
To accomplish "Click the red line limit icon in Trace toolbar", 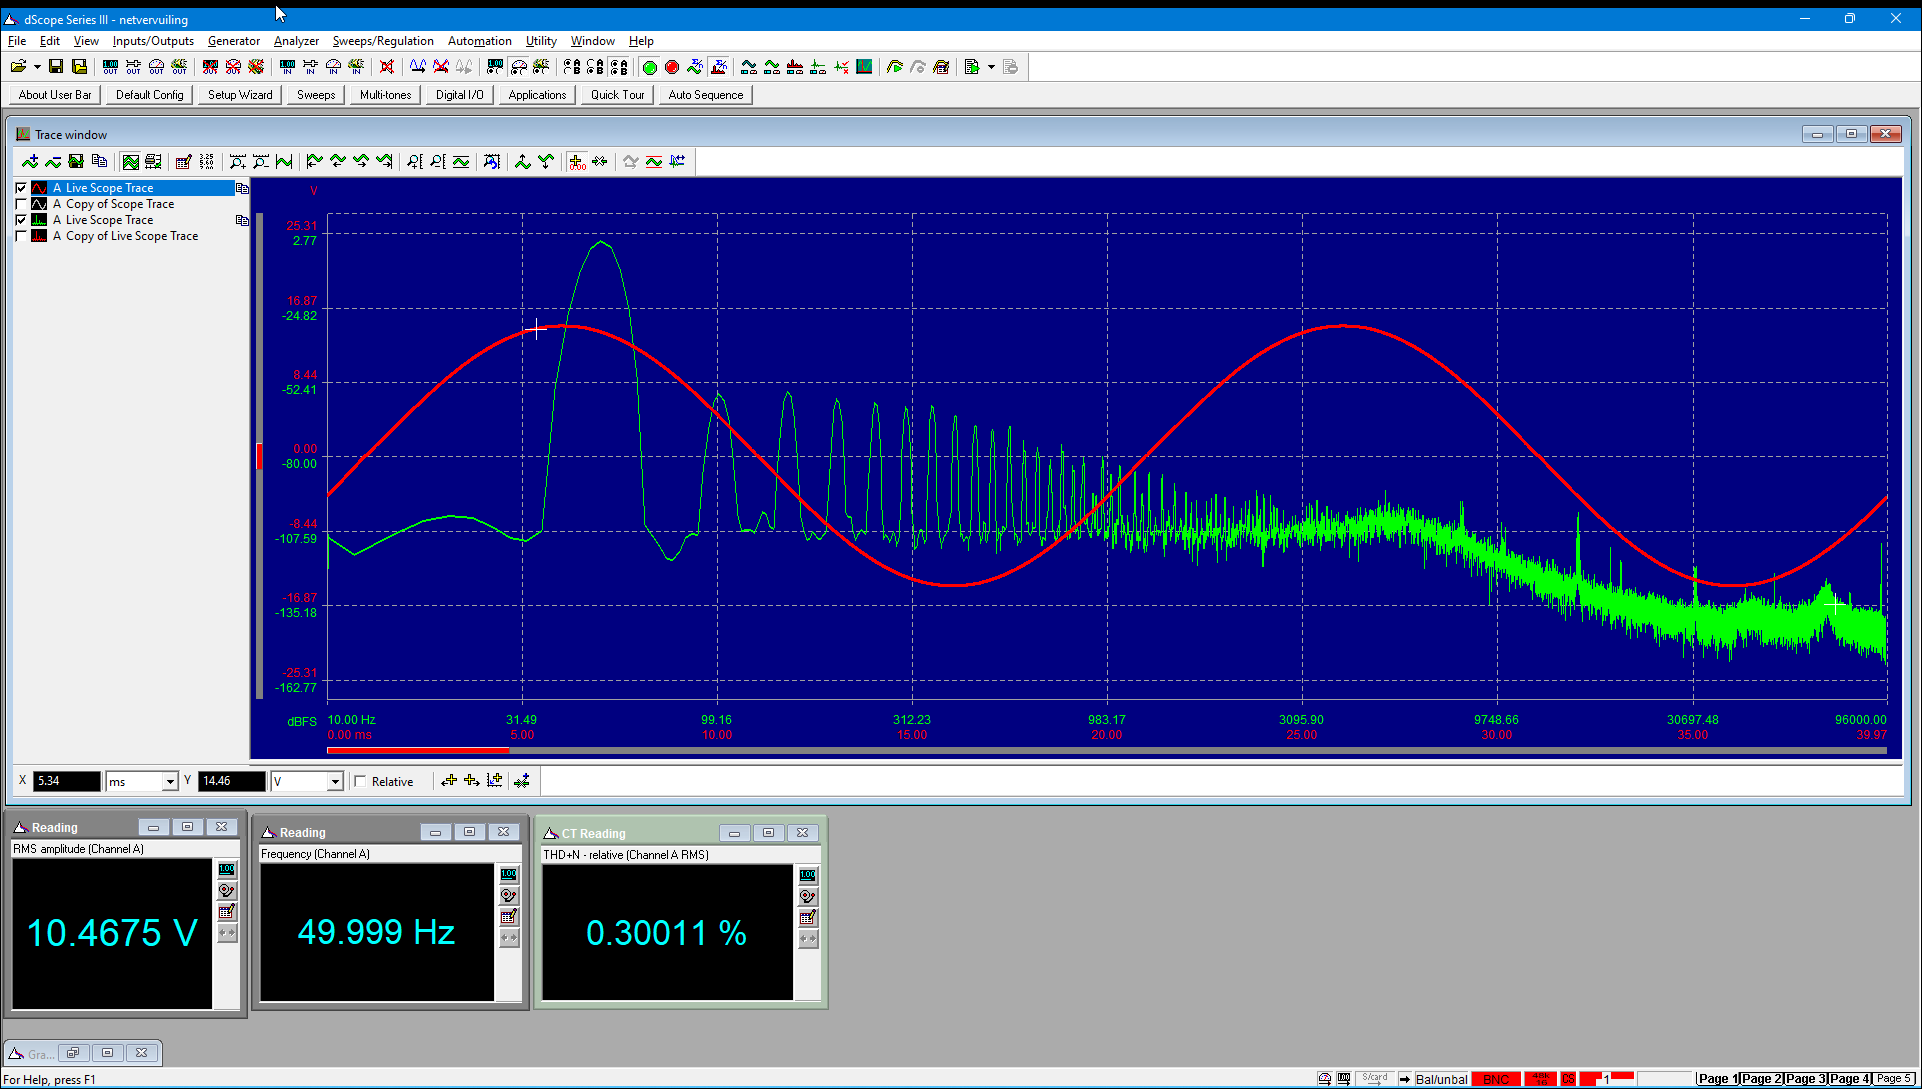I will pyautogui.click(x=654, y=162).
